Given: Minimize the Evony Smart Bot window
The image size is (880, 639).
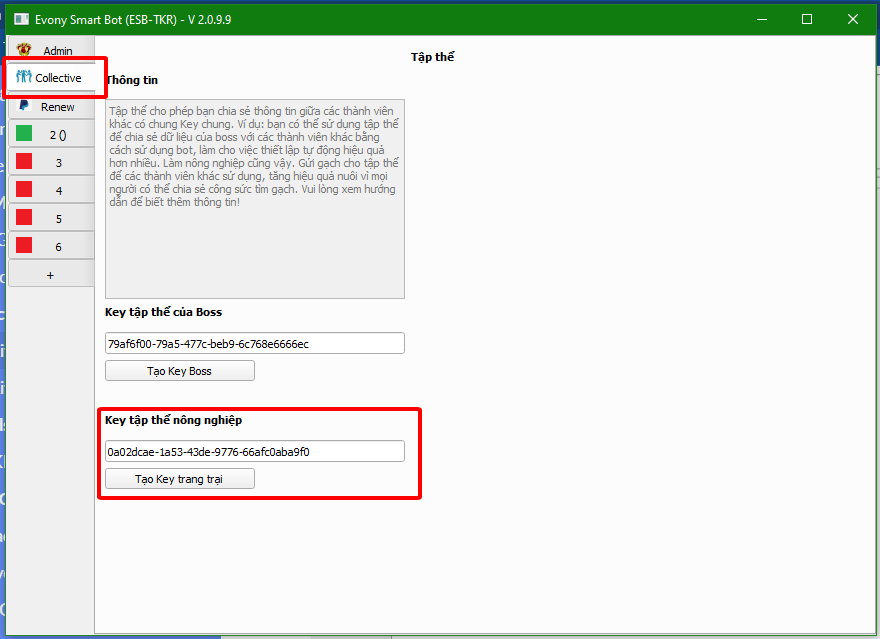Looking at the screenshot, I should click(x=762, y=19).
